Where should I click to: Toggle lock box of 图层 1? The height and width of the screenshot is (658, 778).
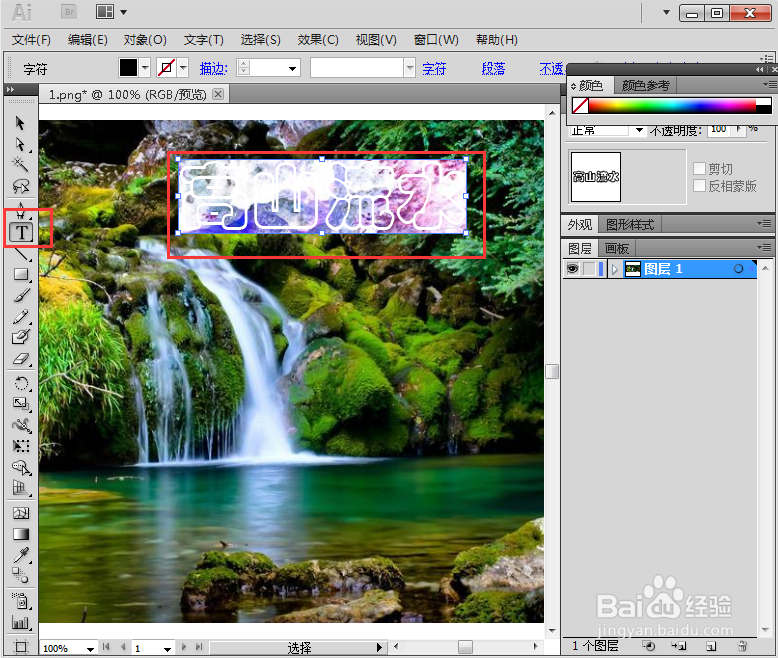589,269
